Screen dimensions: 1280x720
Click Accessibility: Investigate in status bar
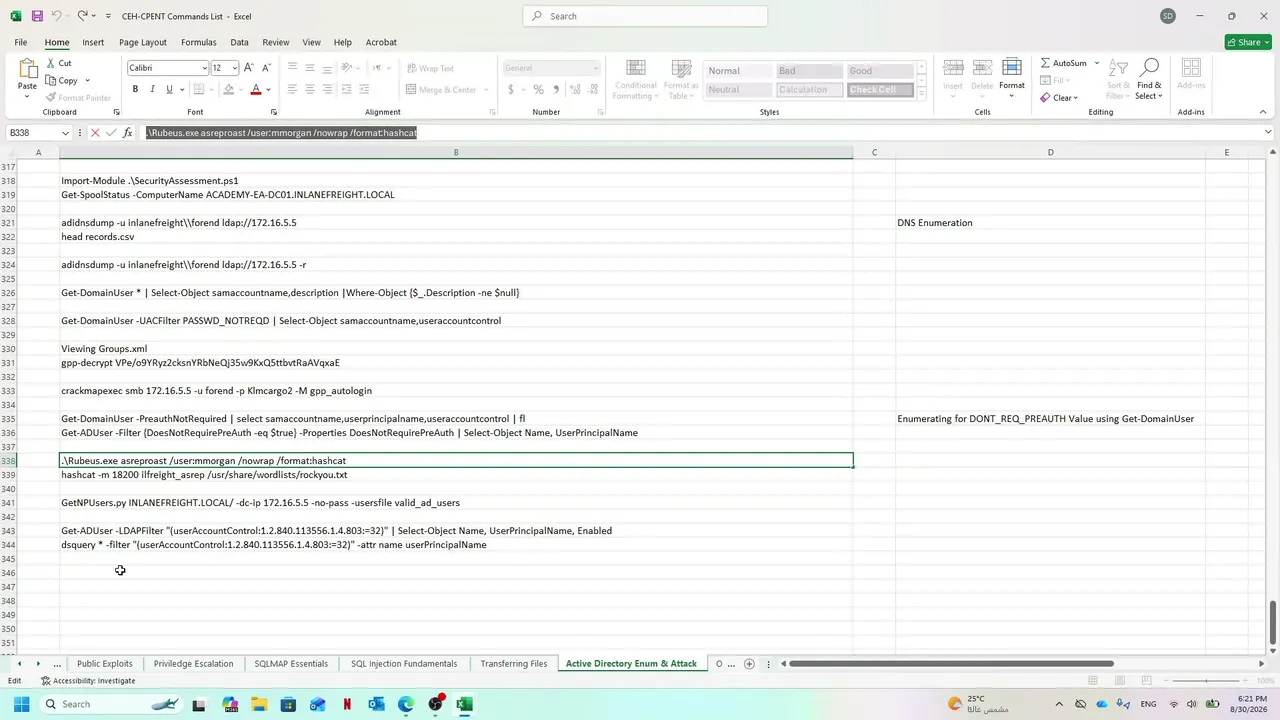click(x=89, y=681)
